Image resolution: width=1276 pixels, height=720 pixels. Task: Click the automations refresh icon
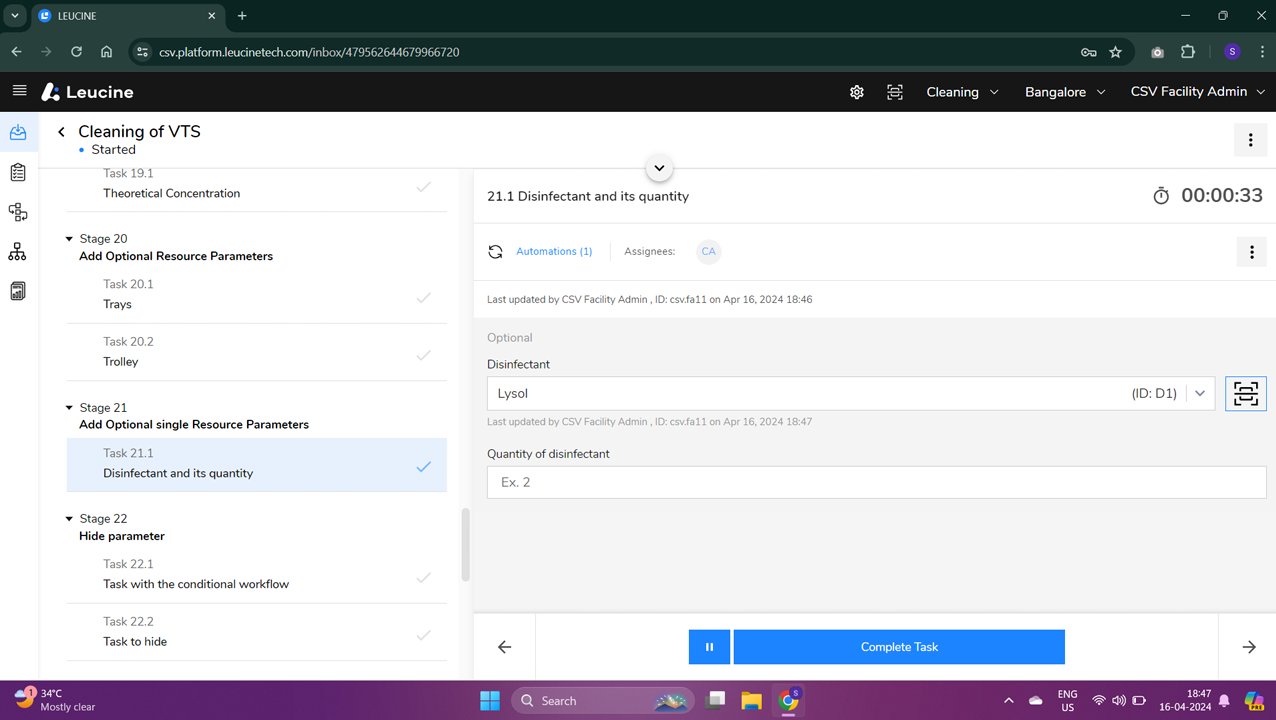pos(496,252)
